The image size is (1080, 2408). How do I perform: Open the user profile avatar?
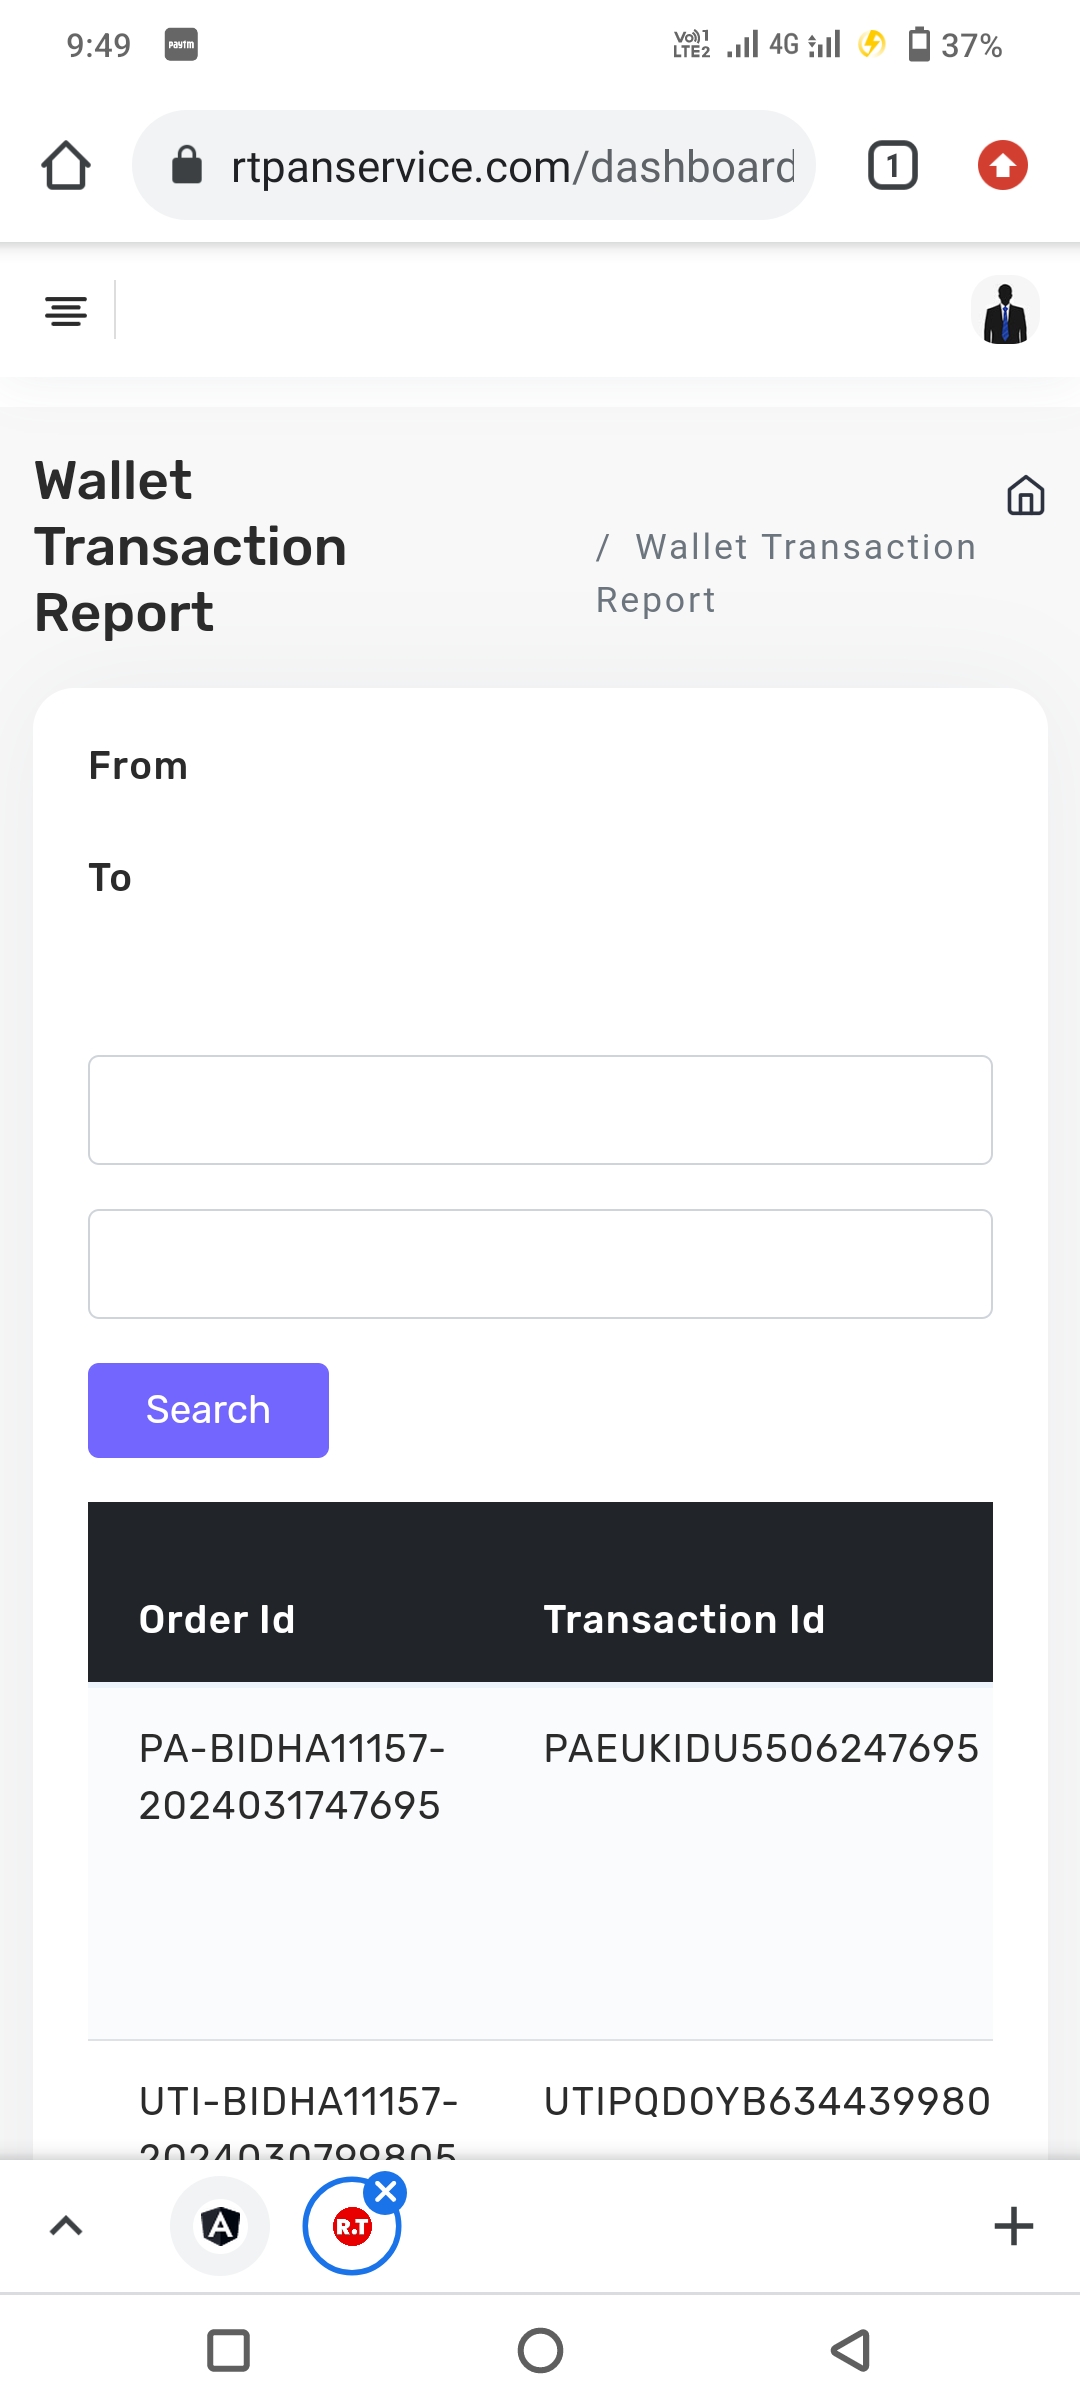pos(1005,312)
